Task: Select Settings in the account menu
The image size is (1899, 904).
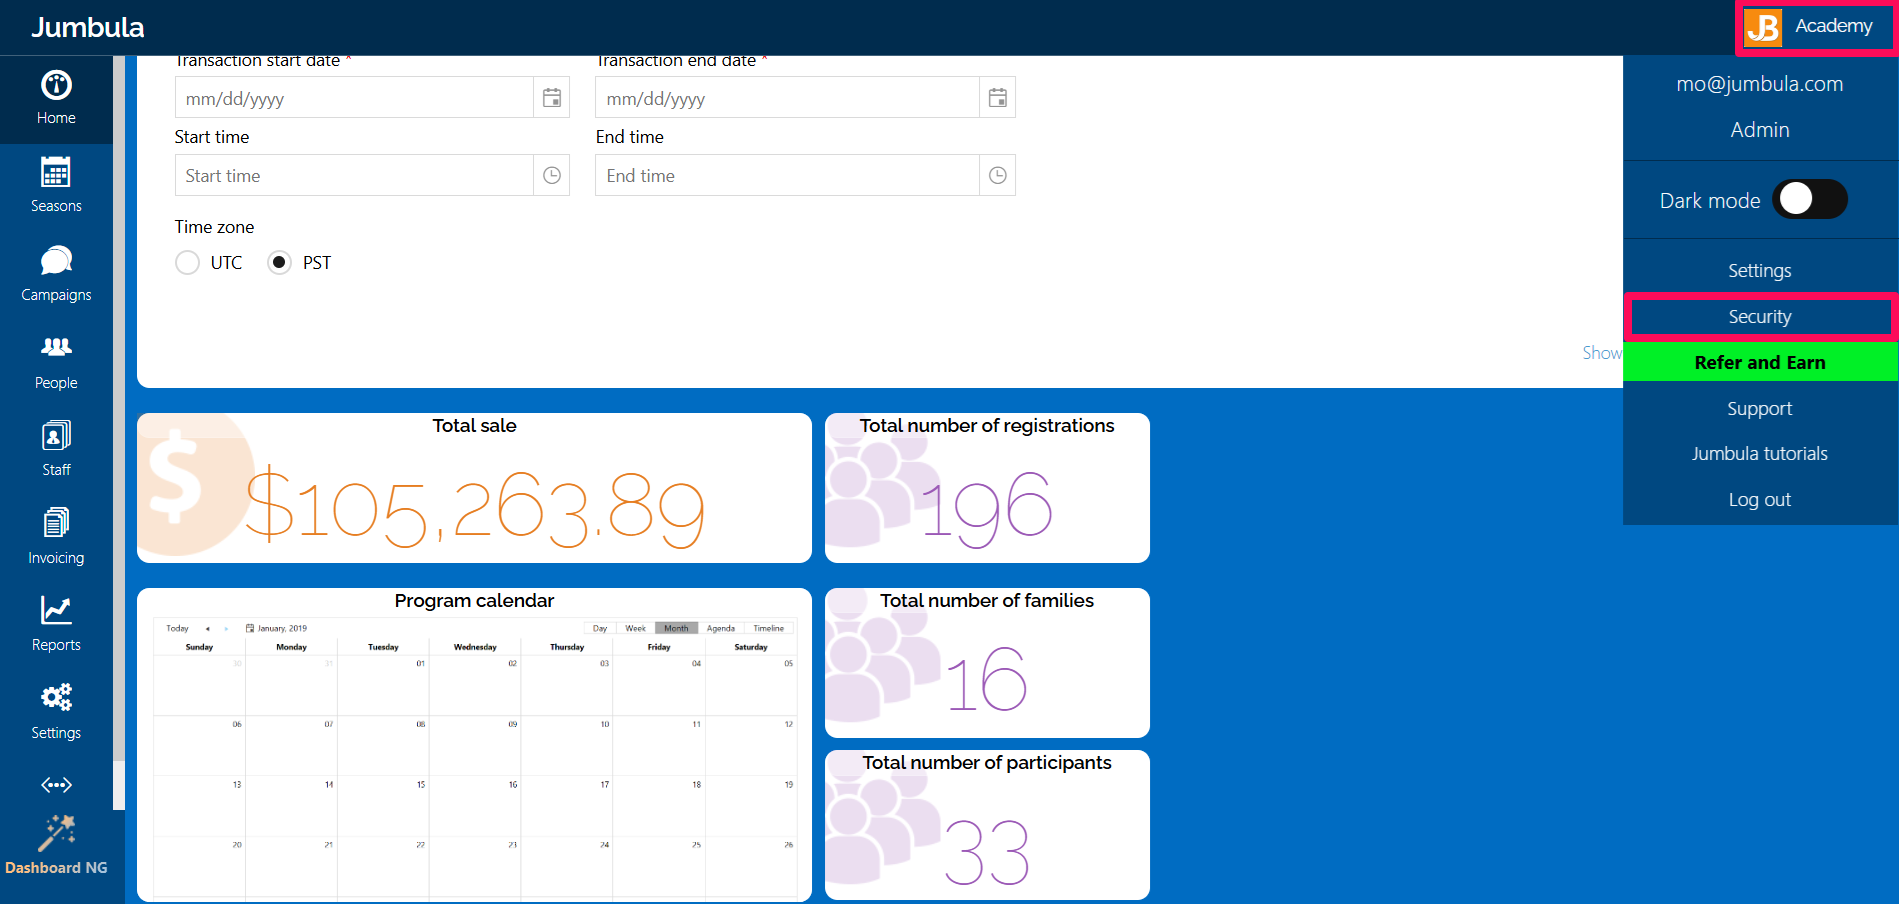Action: (1760, 271)
